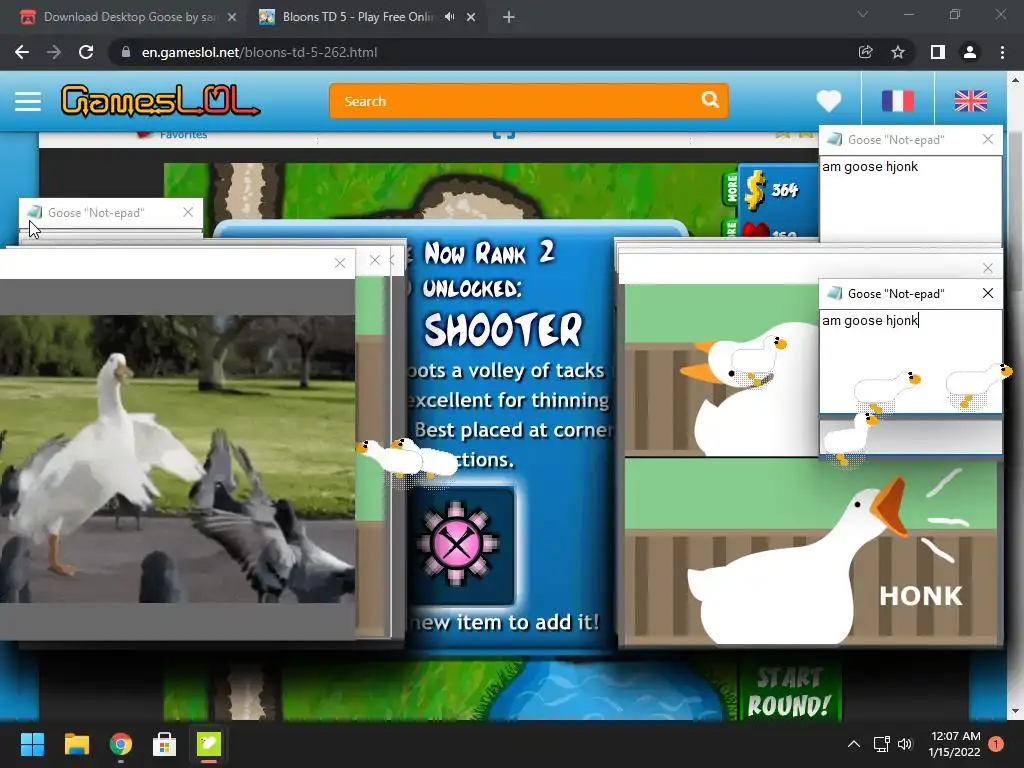Click the Favorites link above the game
This screenshot has height=768, width=1024.
click(184, 135)
